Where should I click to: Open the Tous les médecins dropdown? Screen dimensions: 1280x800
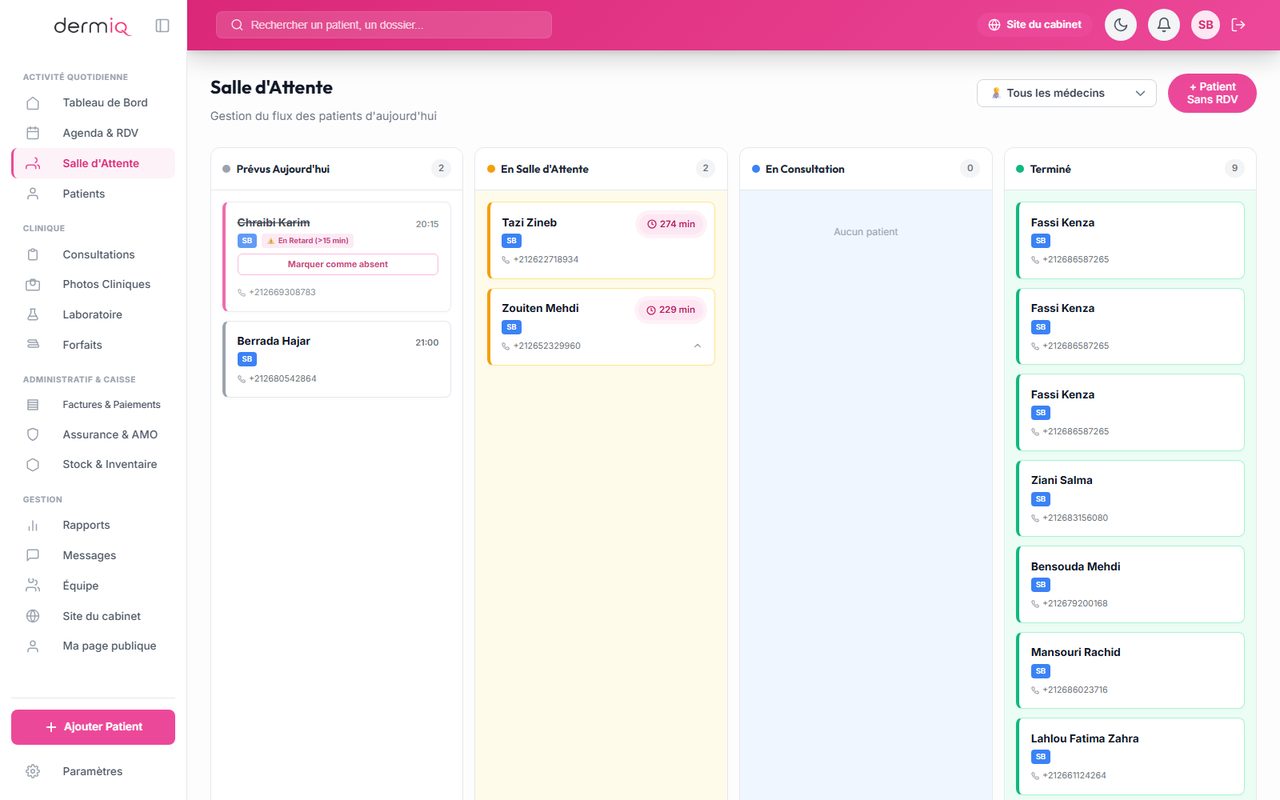click(1067, 93)
